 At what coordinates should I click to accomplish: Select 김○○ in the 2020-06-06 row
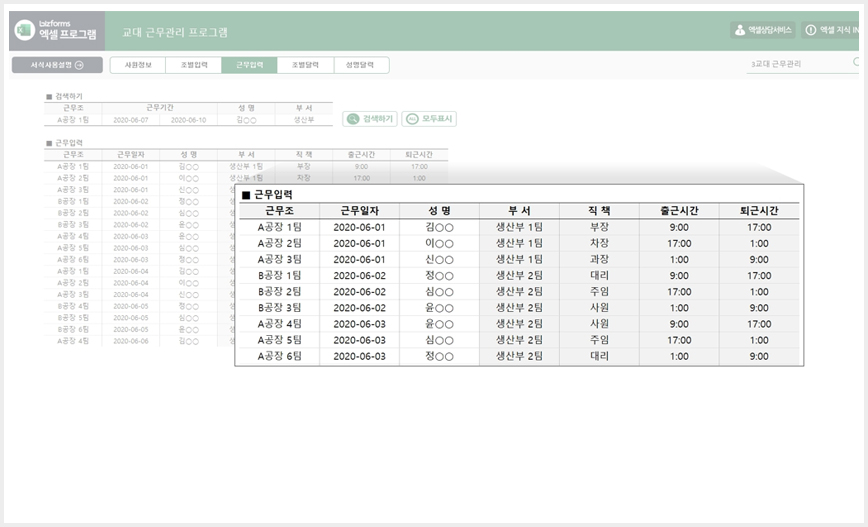188,341
